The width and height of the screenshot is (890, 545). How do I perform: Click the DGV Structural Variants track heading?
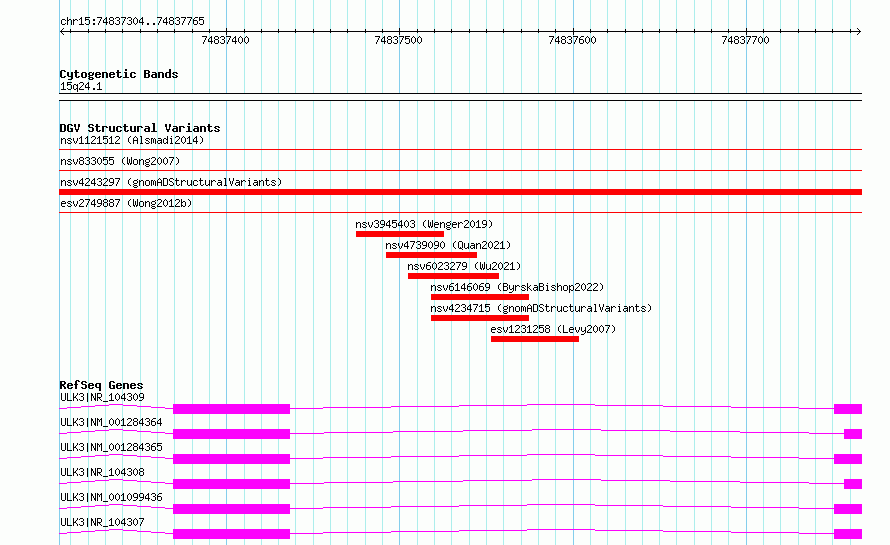[140, 128]
